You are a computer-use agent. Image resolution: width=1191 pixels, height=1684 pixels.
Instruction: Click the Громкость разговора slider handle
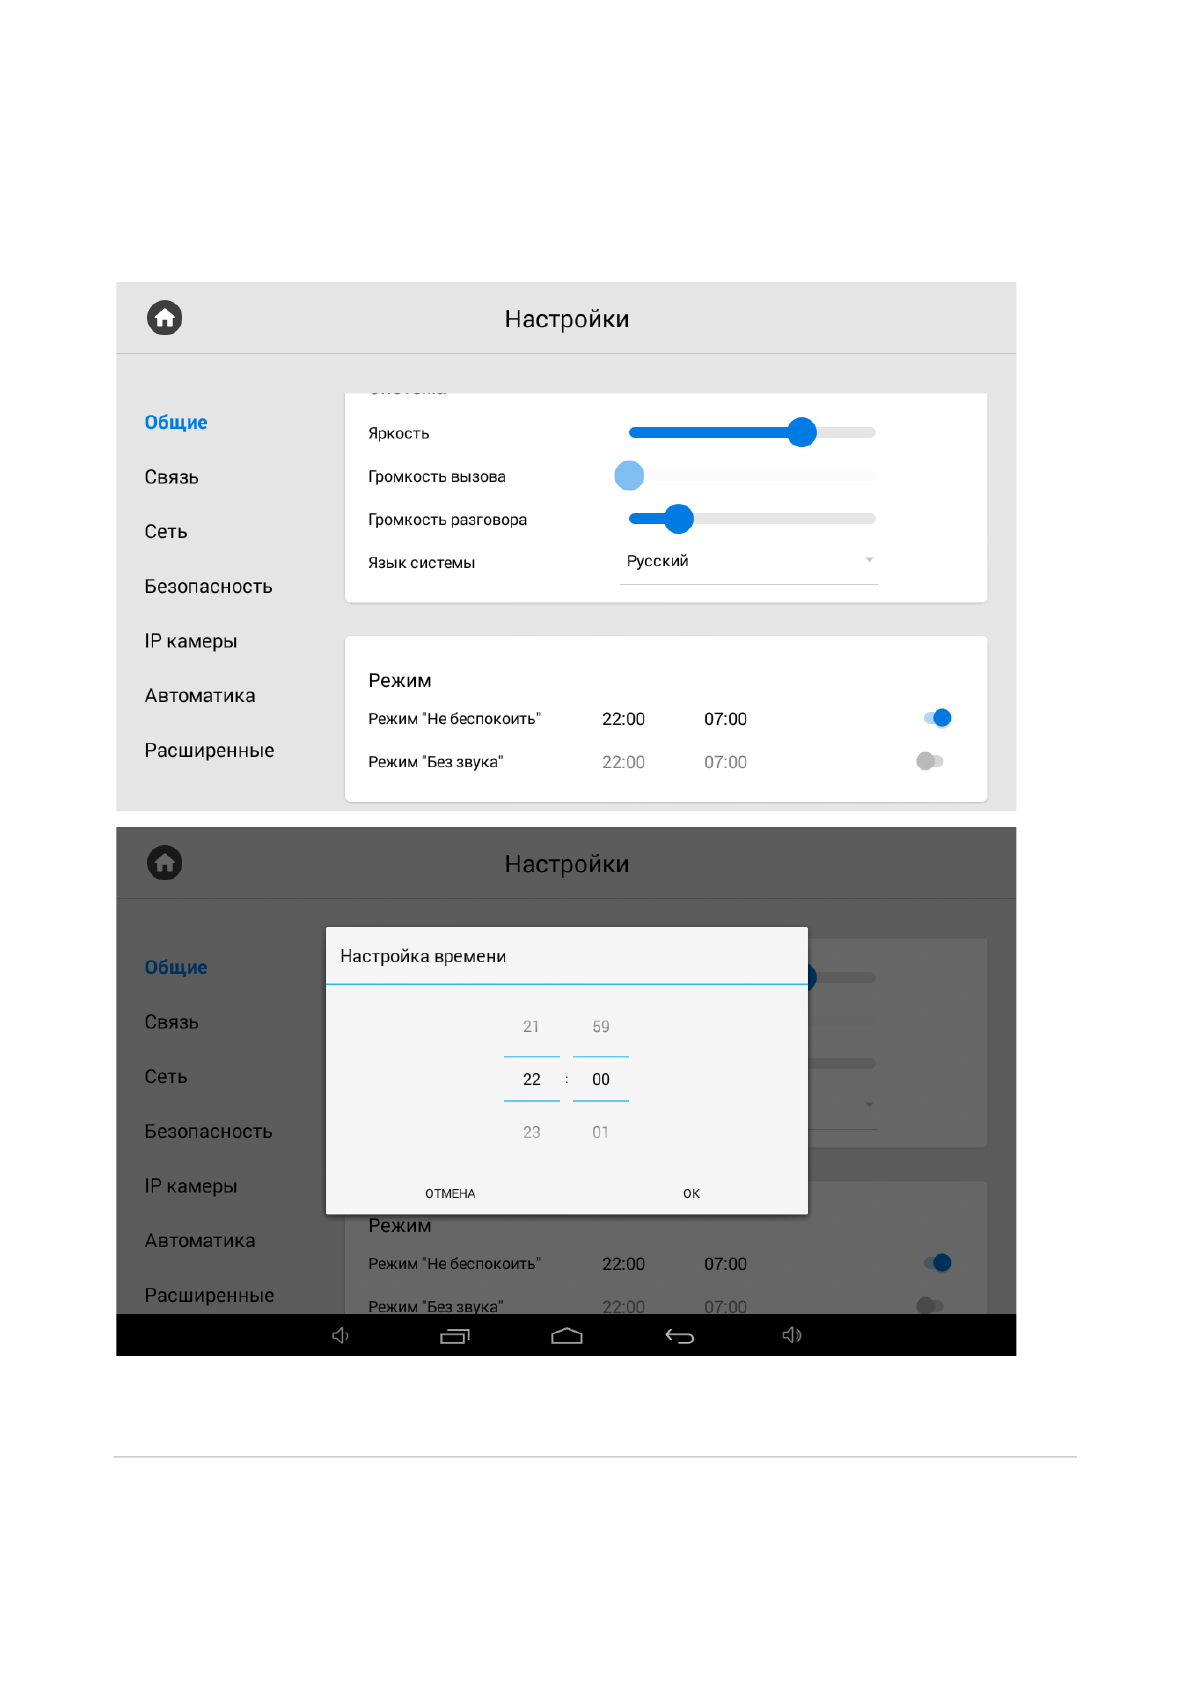[x=679, y=519]
